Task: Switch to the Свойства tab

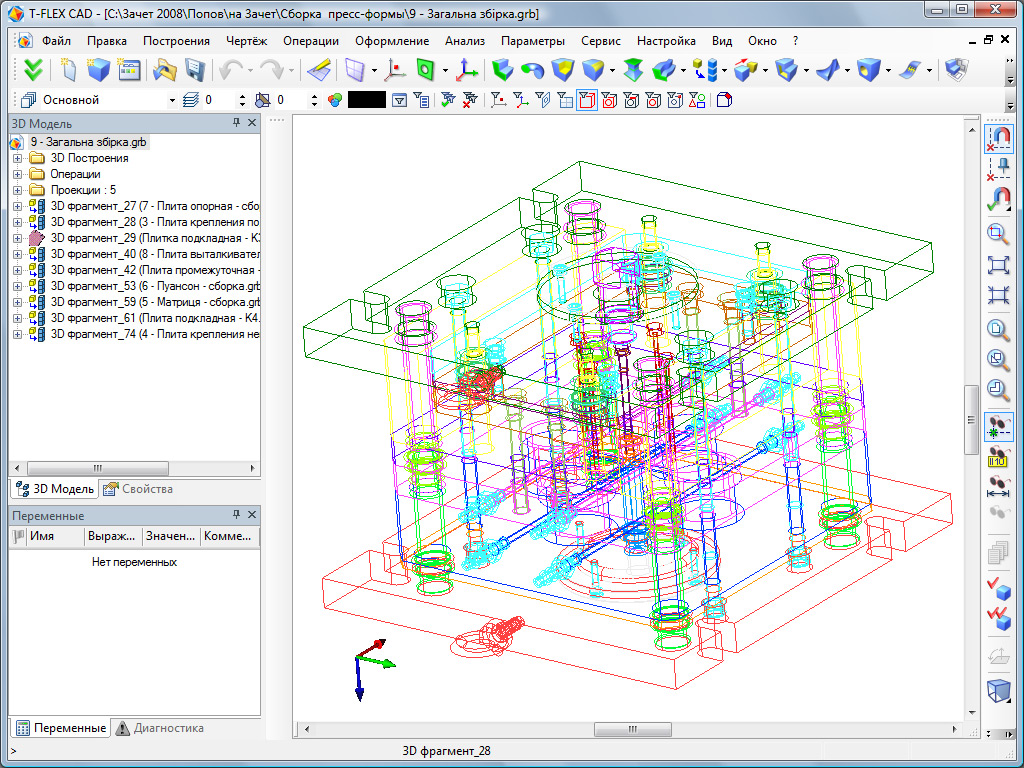Action: click(138, 488)
